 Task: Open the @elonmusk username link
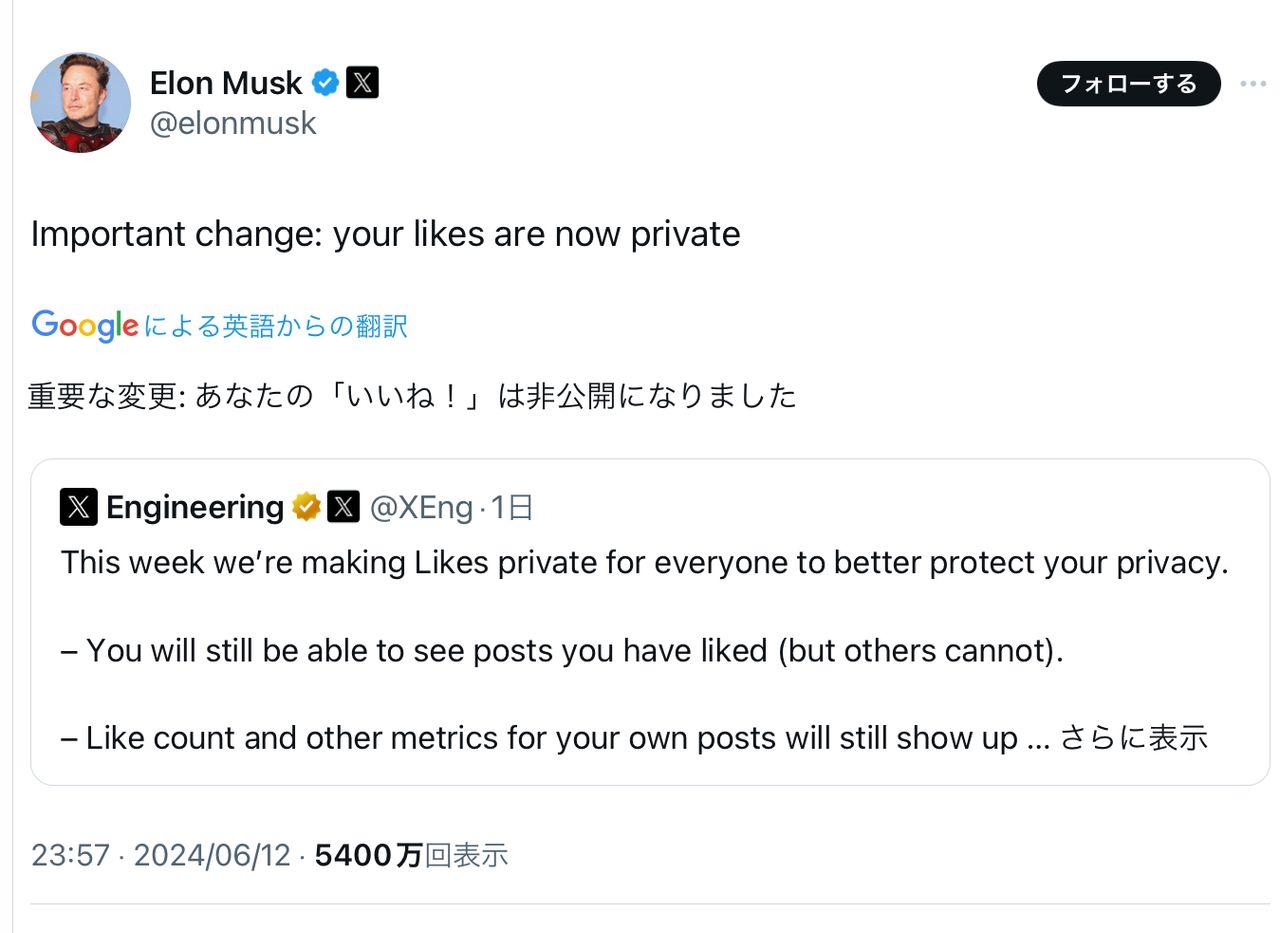[x=233, y=122]
